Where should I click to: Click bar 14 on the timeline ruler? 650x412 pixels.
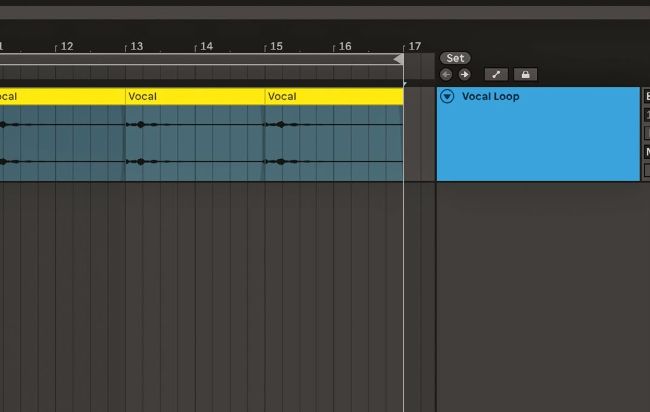(205, 46)
